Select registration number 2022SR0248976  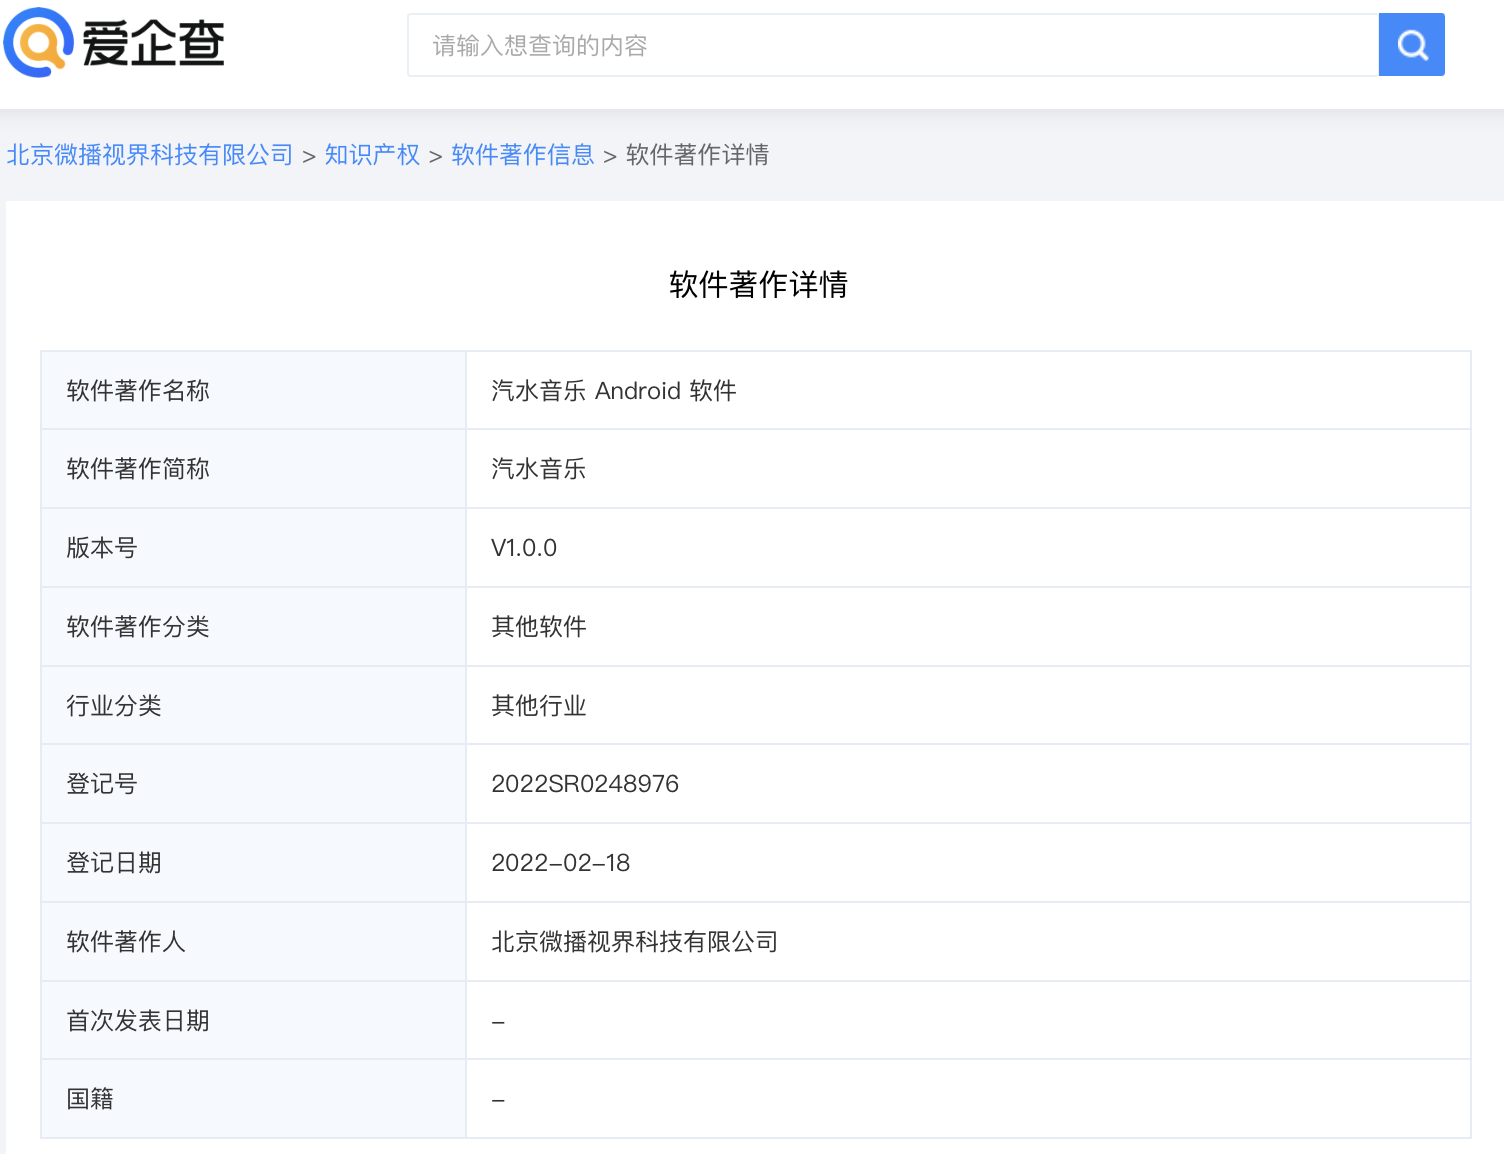point(585,784)
